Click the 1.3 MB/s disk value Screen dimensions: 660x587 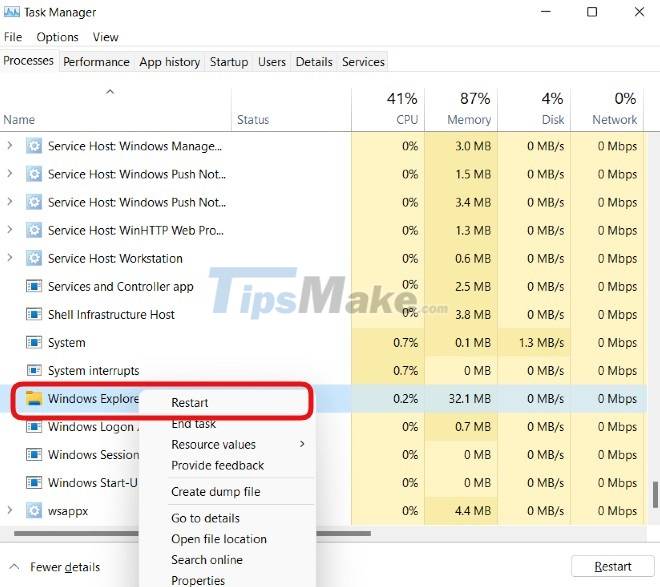click(541, 343)
